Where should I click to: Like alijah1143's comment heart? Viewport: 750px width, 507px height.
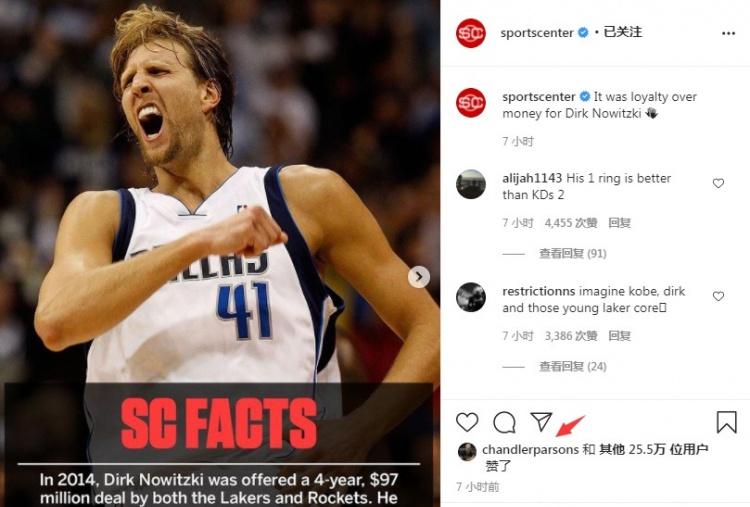(718, 183)
